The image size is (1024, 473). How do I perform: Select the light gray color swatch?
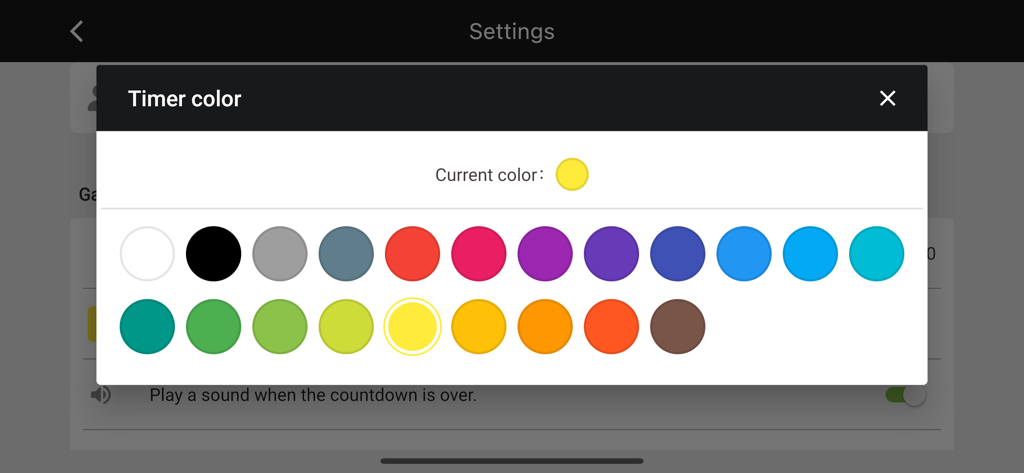tap(280, 254)
